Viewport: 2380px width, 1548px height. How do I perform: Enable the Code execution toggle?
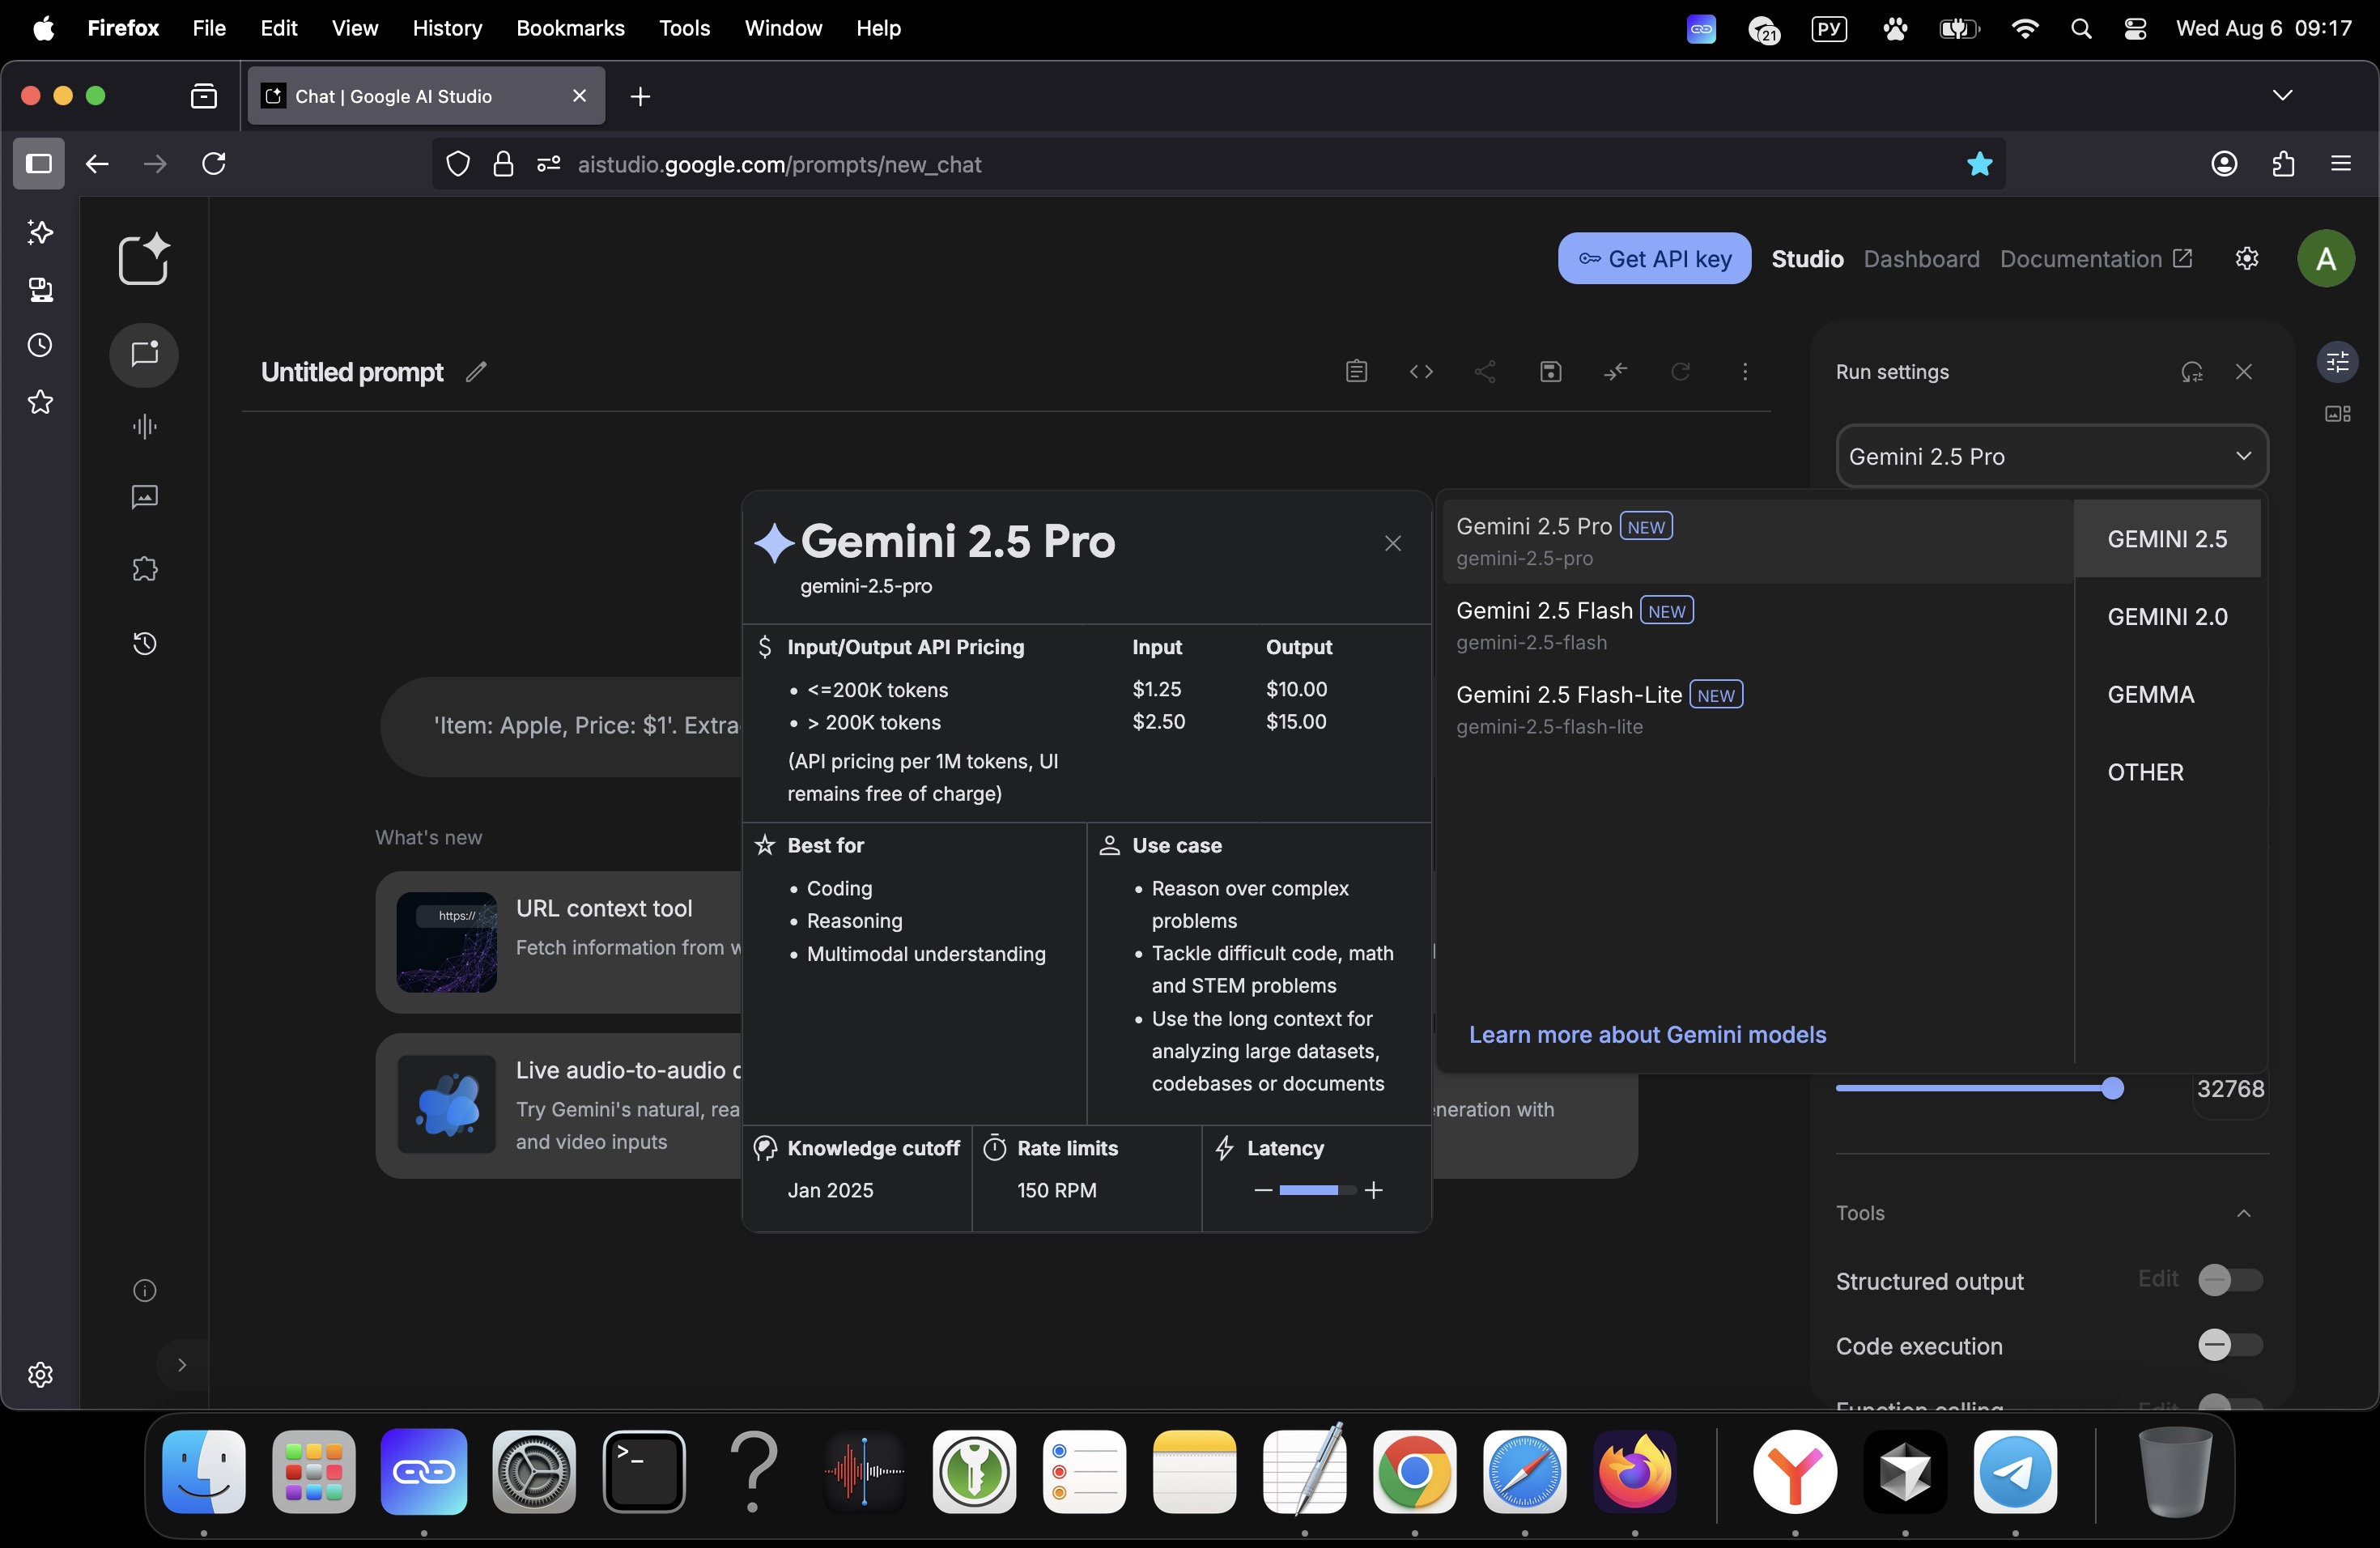2229,1345
